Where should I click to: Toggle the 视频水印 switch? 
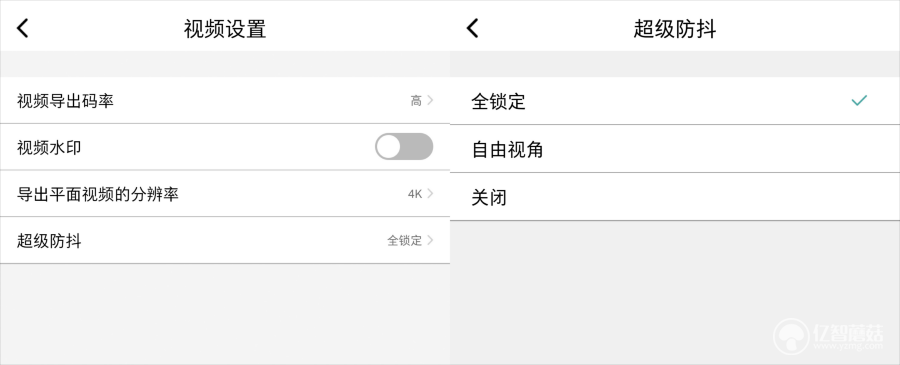tap(404, 147)
